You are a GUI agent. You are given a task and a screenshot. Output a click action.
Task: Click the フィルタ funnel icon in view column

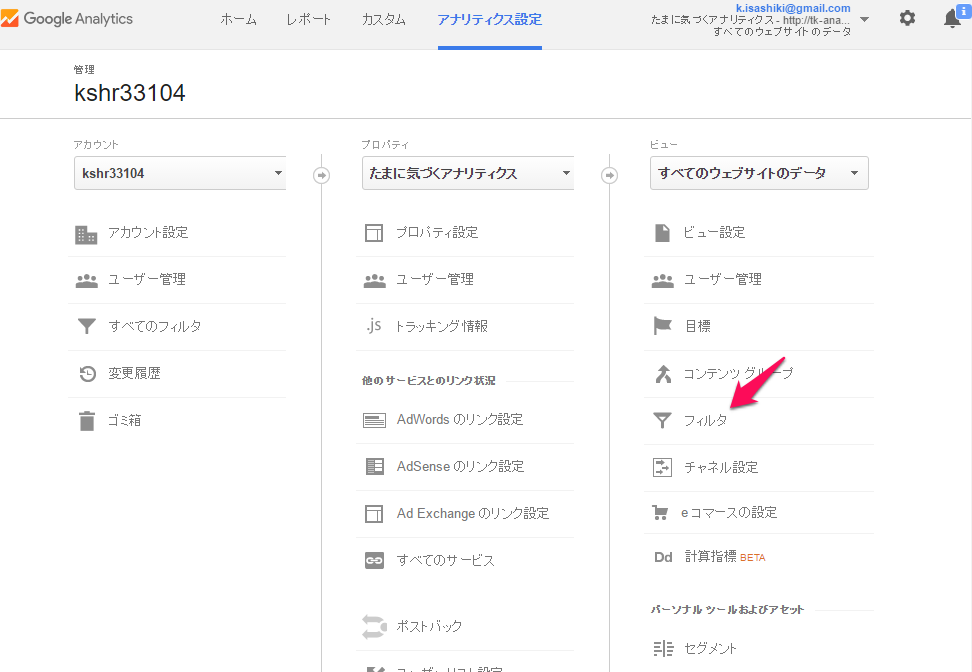662,420
